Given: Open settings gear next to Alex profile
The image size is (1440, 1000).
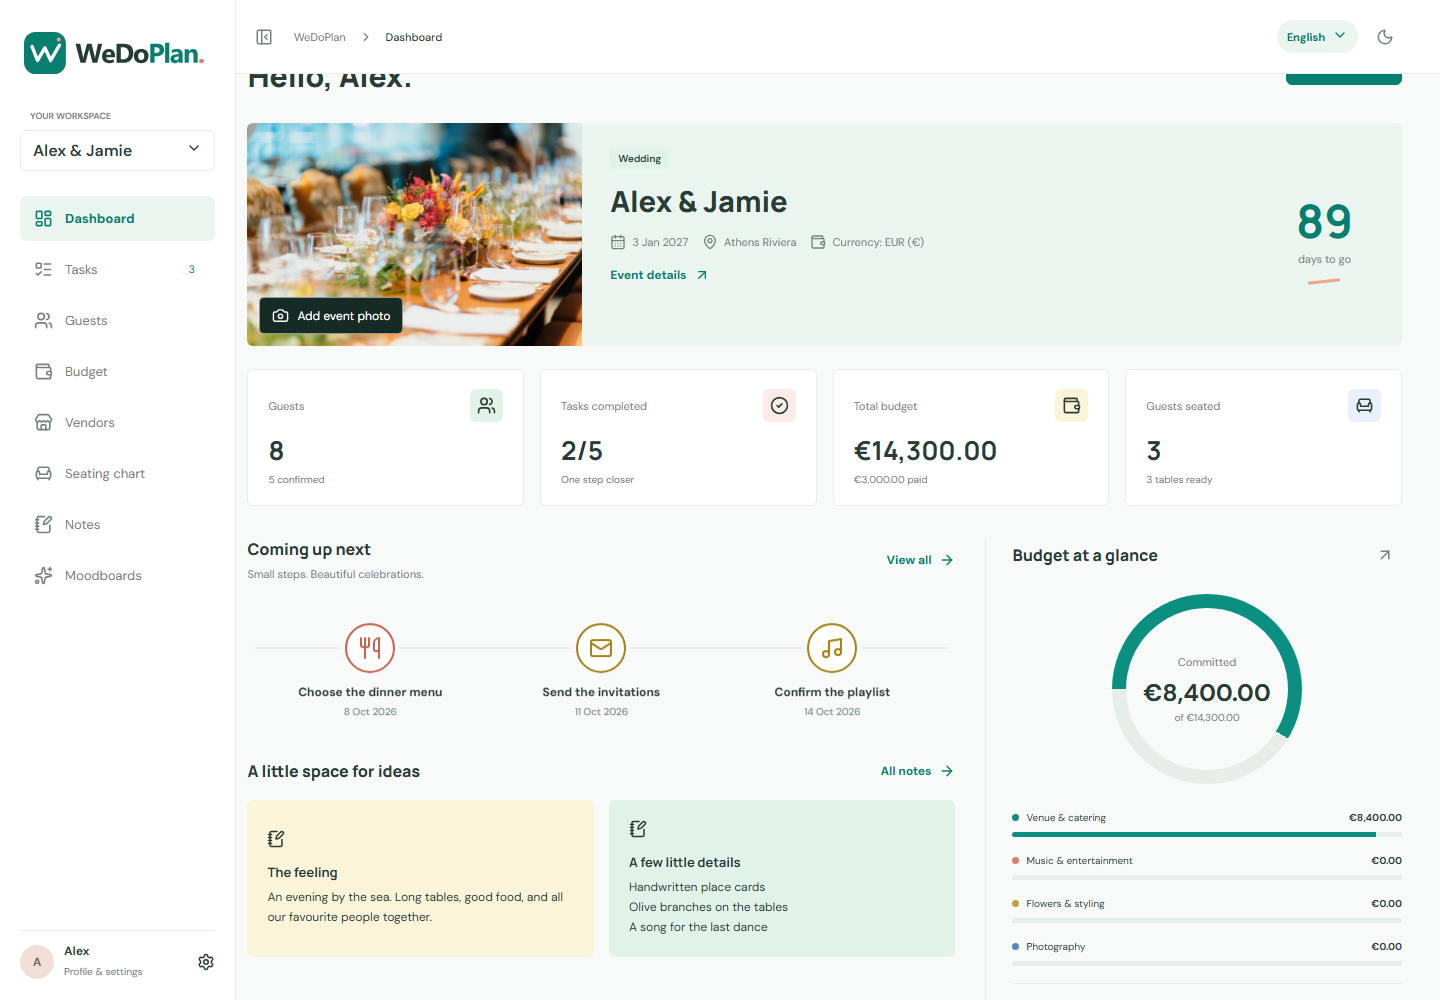Looking at the screenshot, I should (206, 962).
